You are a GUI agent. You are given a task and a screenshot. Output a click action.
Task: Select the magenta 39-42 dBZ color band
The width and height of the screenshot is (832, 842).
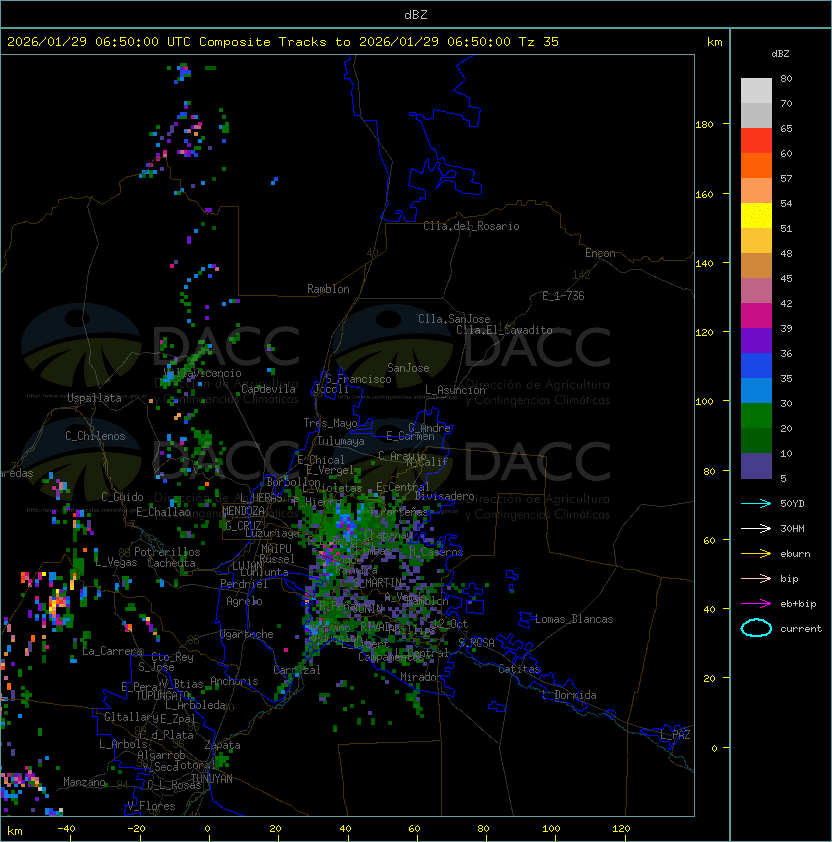pyautogui.click(x=756, y=316)
